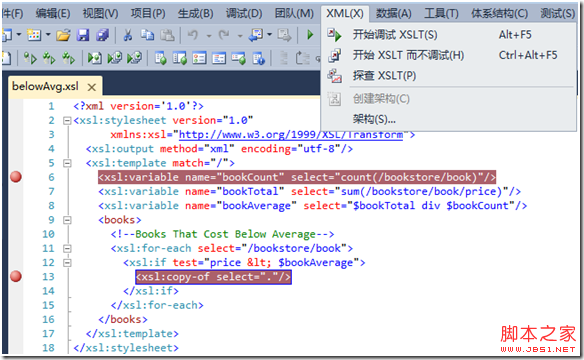
Task: Open the 项目(P) menu
Action: tap(148, 14)
